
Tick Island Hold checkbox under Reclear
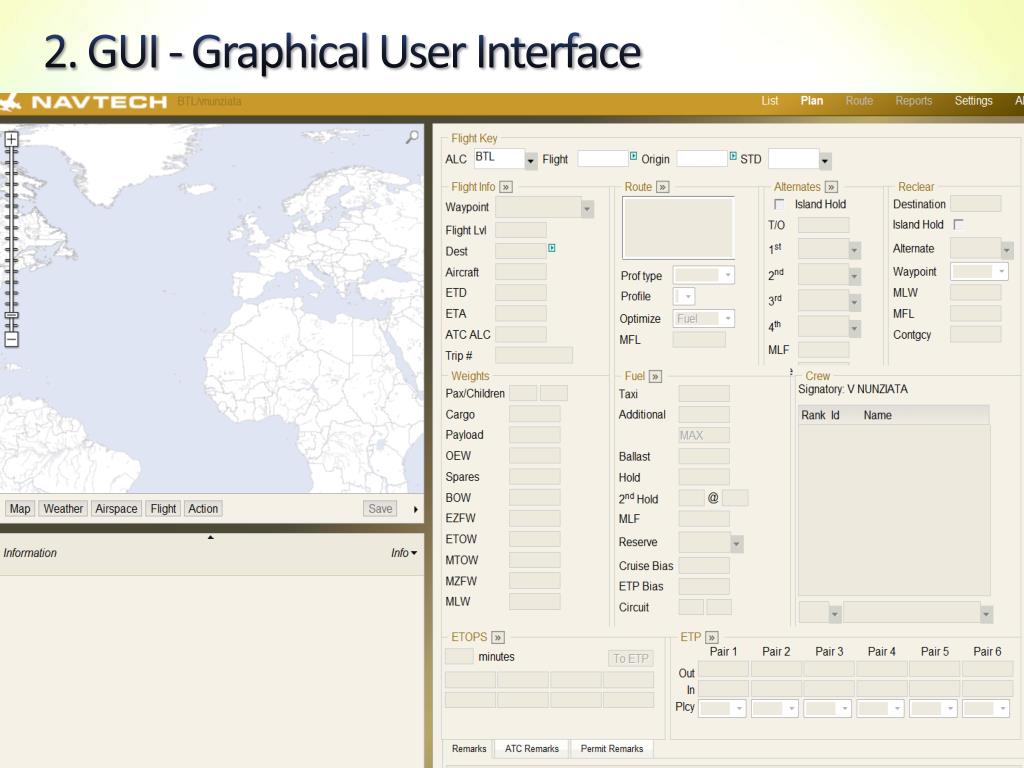point(958,225)
